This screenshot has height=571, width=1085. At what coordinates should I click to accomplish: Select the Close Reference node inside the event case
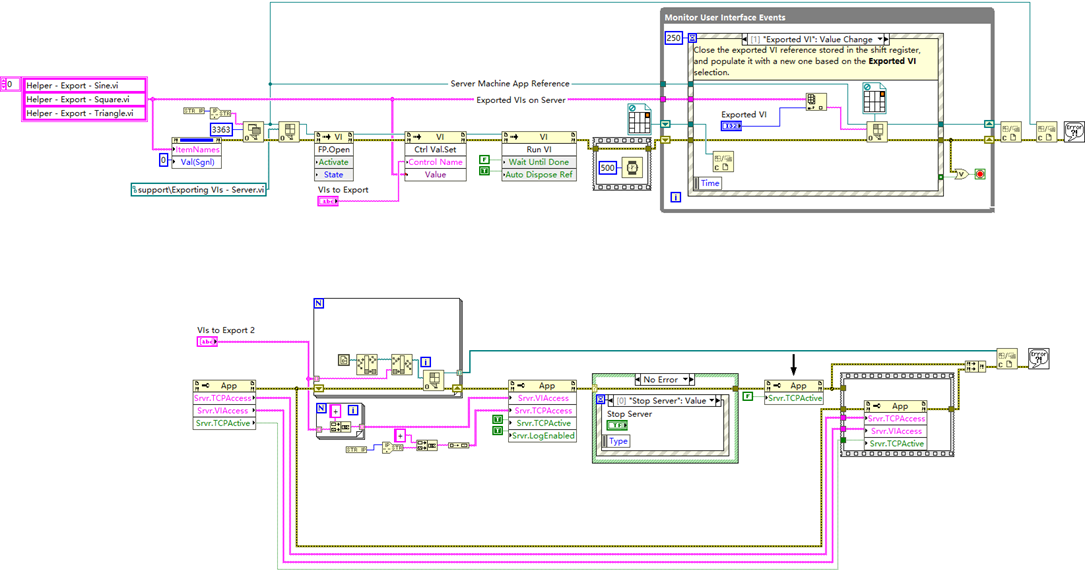pos(723,163)
